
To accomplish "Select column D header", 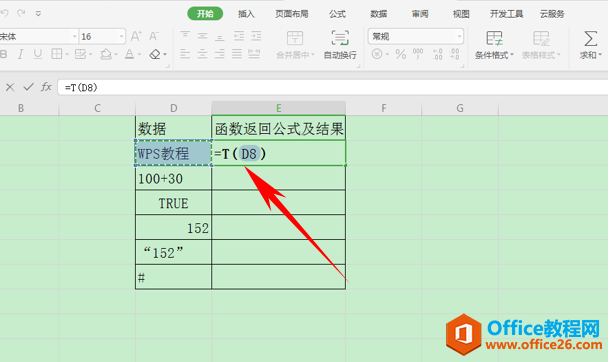I will [x=174, y=108].
